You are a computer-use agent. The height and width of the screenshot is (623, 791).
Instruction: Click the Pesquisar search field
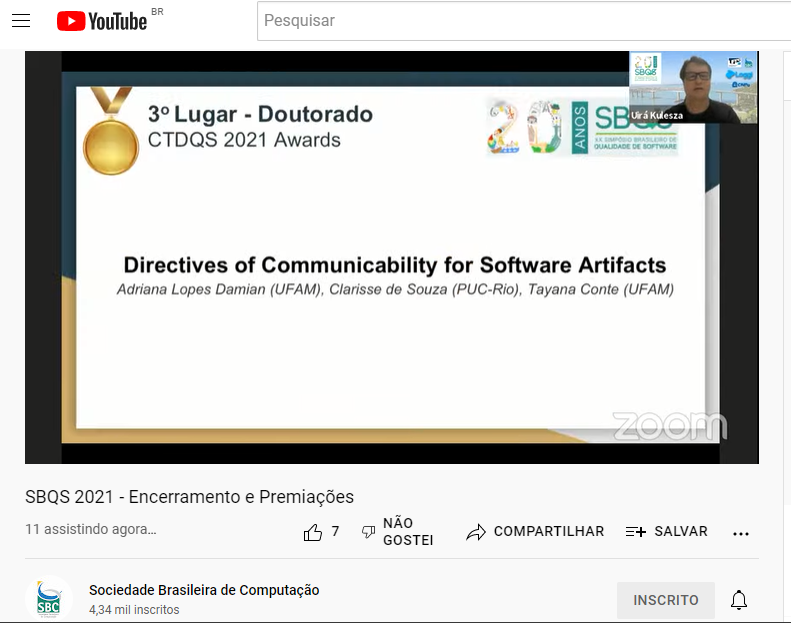pos(520,21)
